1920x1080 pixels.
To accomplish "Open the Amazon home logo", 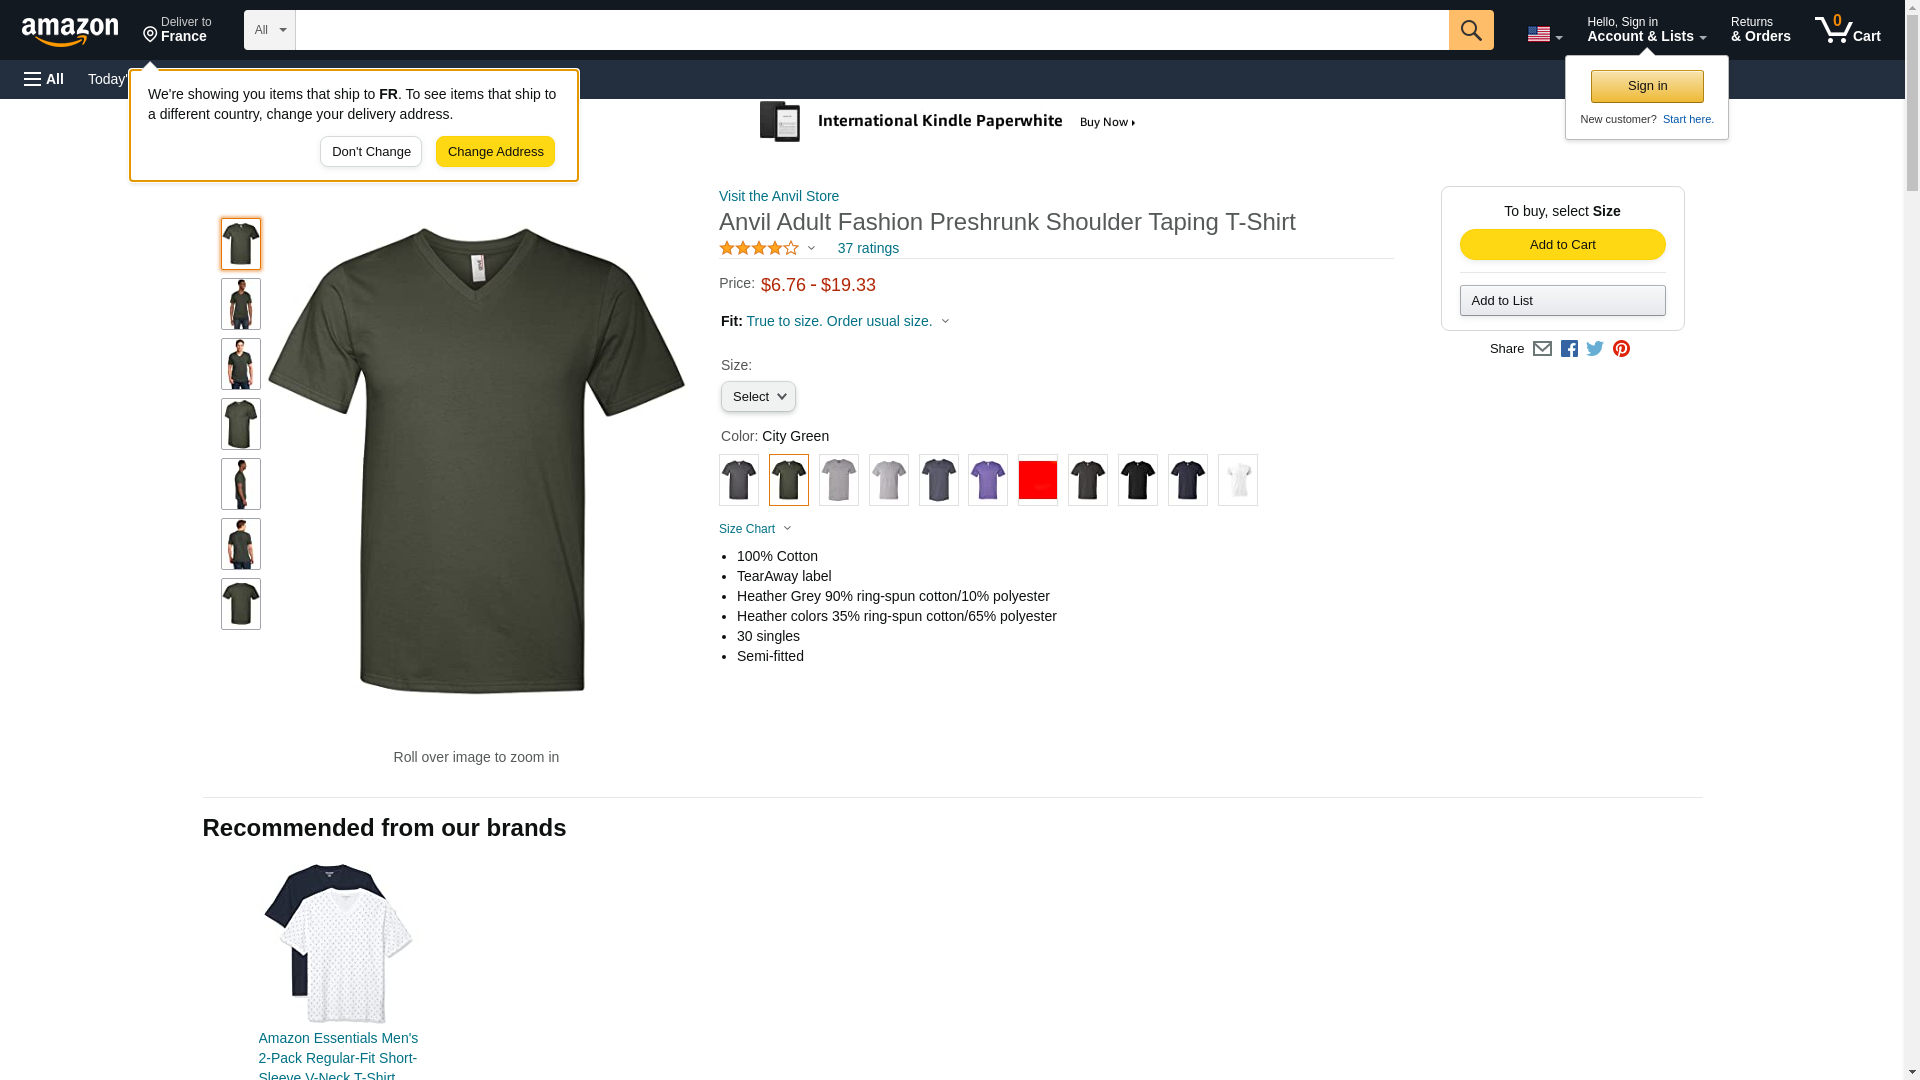I will 70,31.
